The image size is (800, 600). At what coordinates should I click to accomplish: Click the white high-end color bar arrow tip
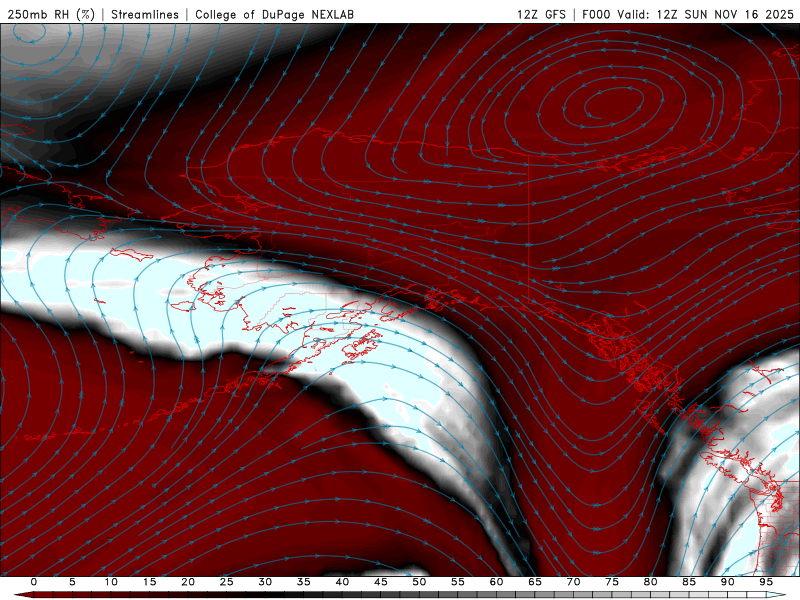point(777,595)
